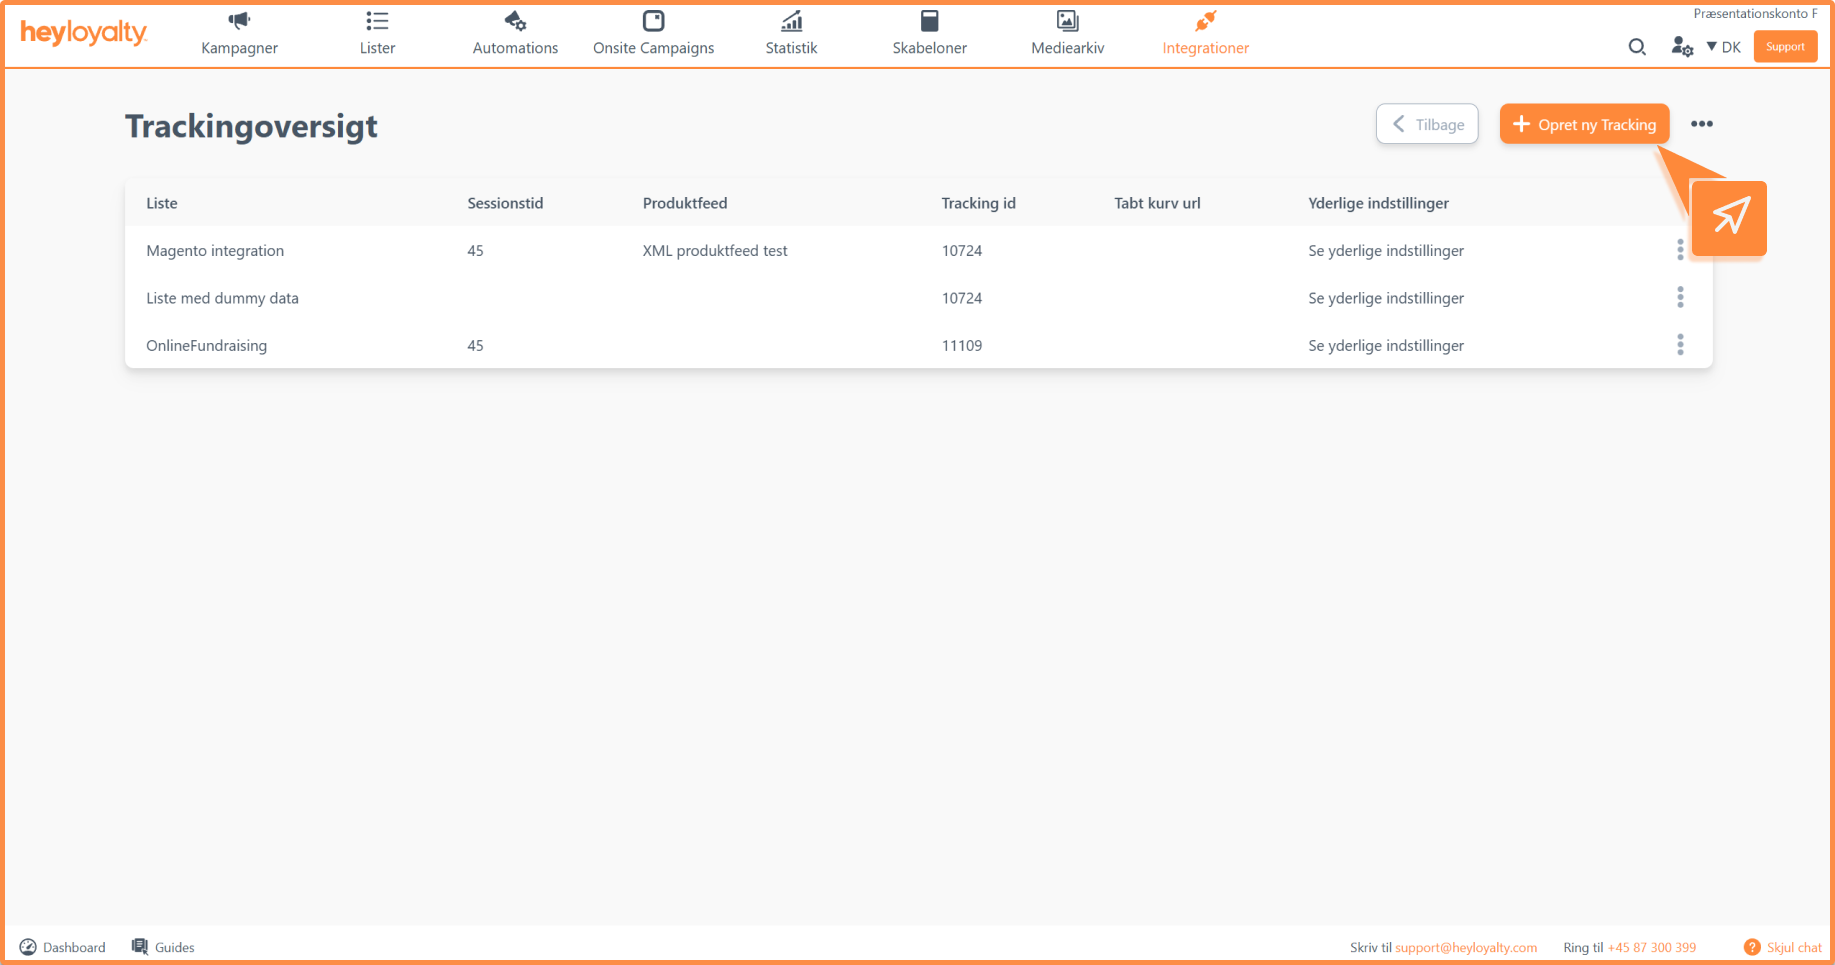This screenshot has width=1835, height=965.
Task: Open options menu for OnlineFundraising row
Action: click(1680, 345)
